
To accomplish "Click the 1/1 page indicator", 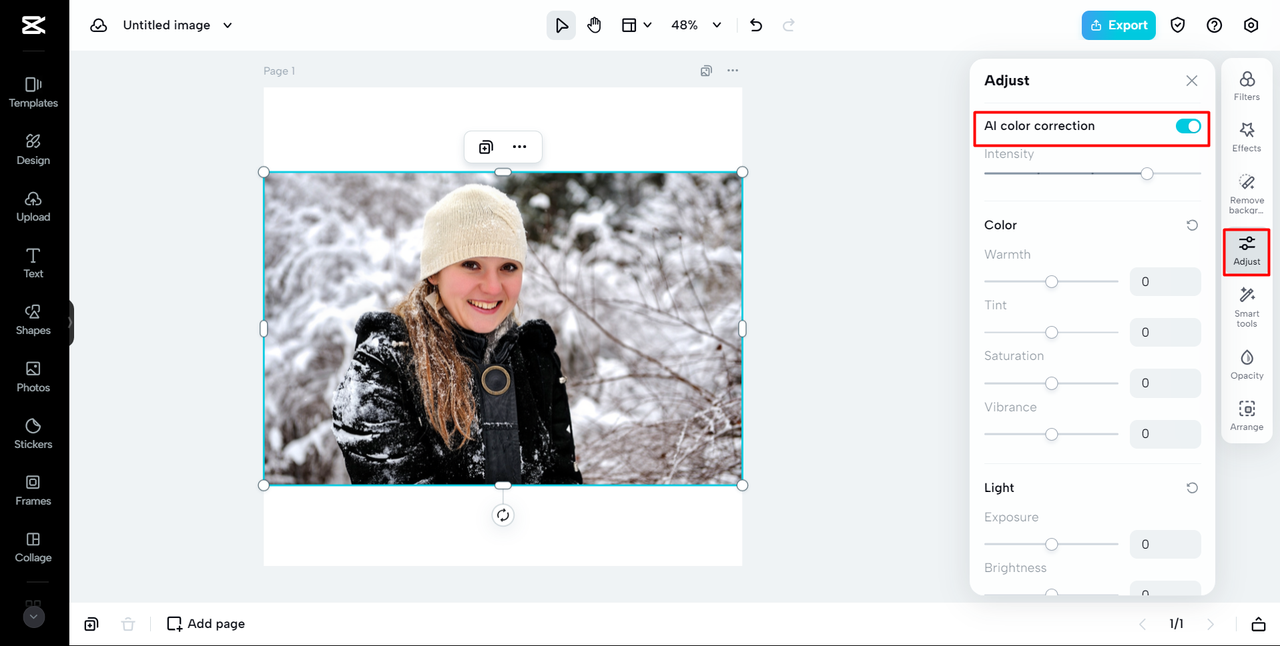I will pyautogui.click(x=1177, y=624).
